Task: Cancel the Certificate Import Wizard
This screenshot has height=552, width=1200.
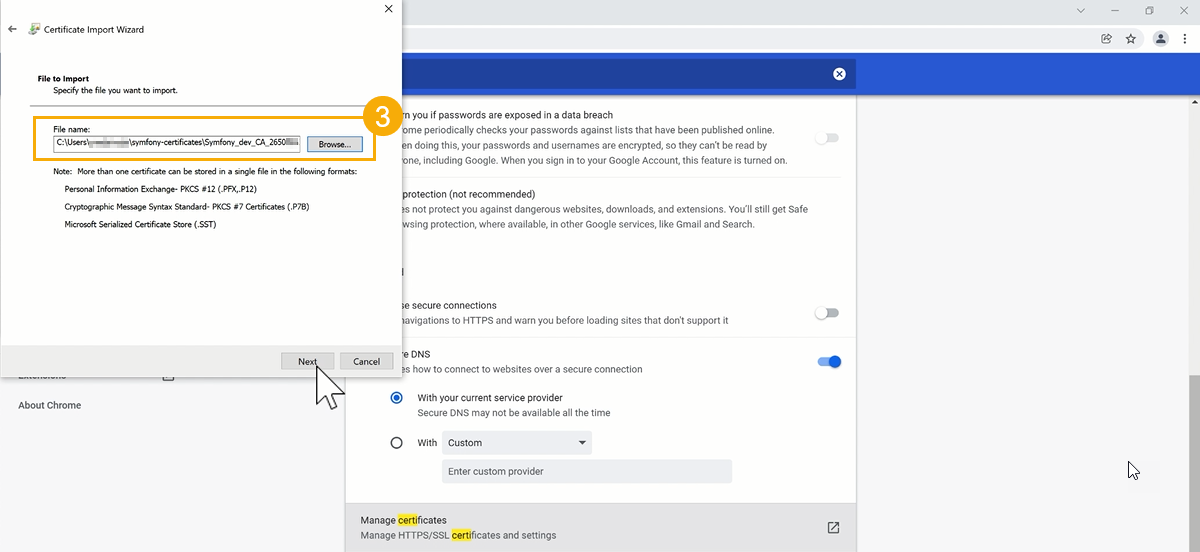Action: 366,361
